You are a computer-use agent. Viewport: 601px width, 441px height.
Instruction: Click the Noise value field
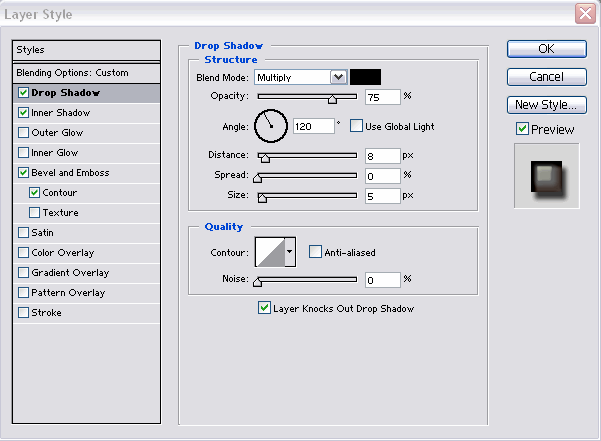point(383,280)
